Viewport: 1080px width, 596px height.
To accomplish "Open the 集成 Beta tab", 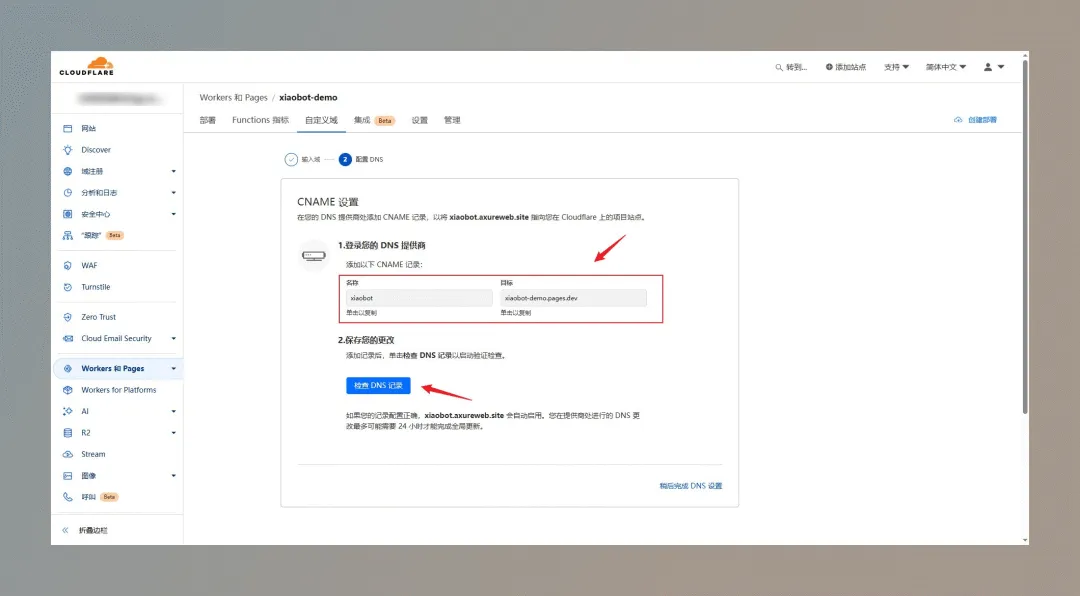I will point(373,120).
